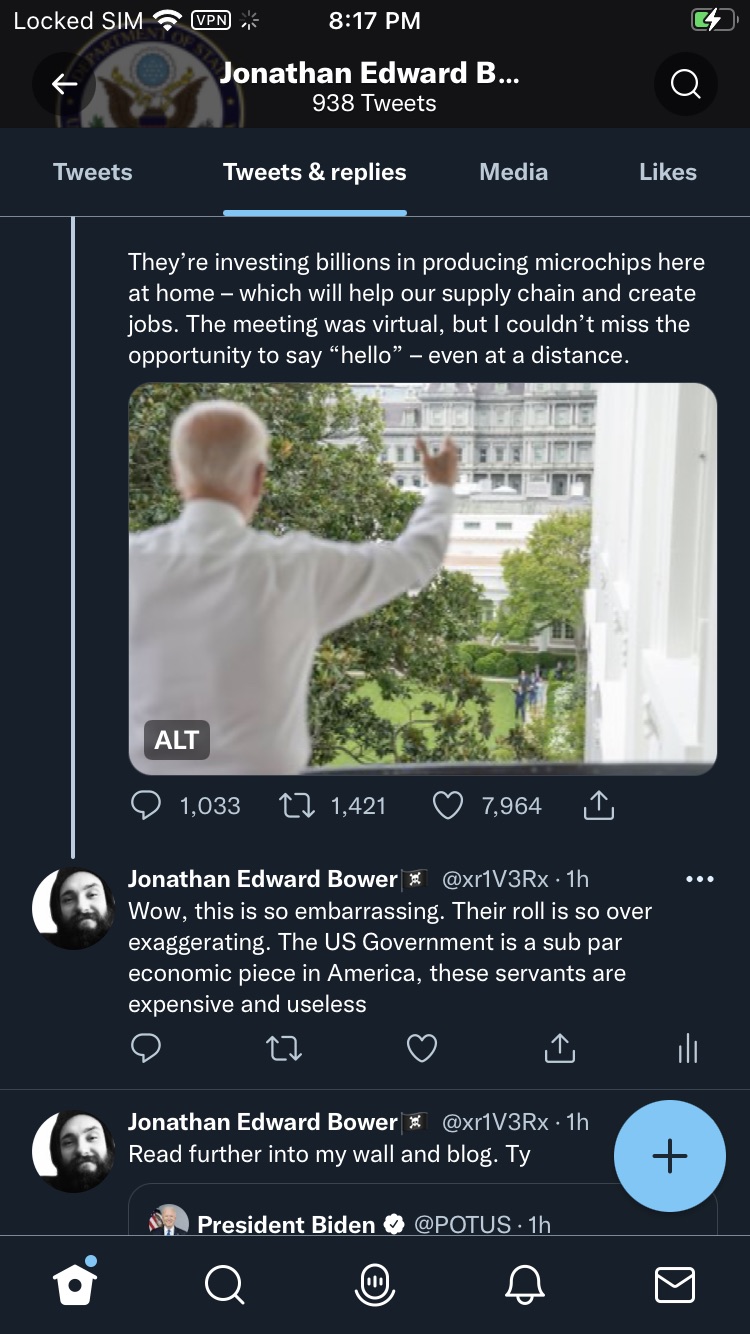Open search from profile header
Screen dimensions: 750x1334
(685, 85)
